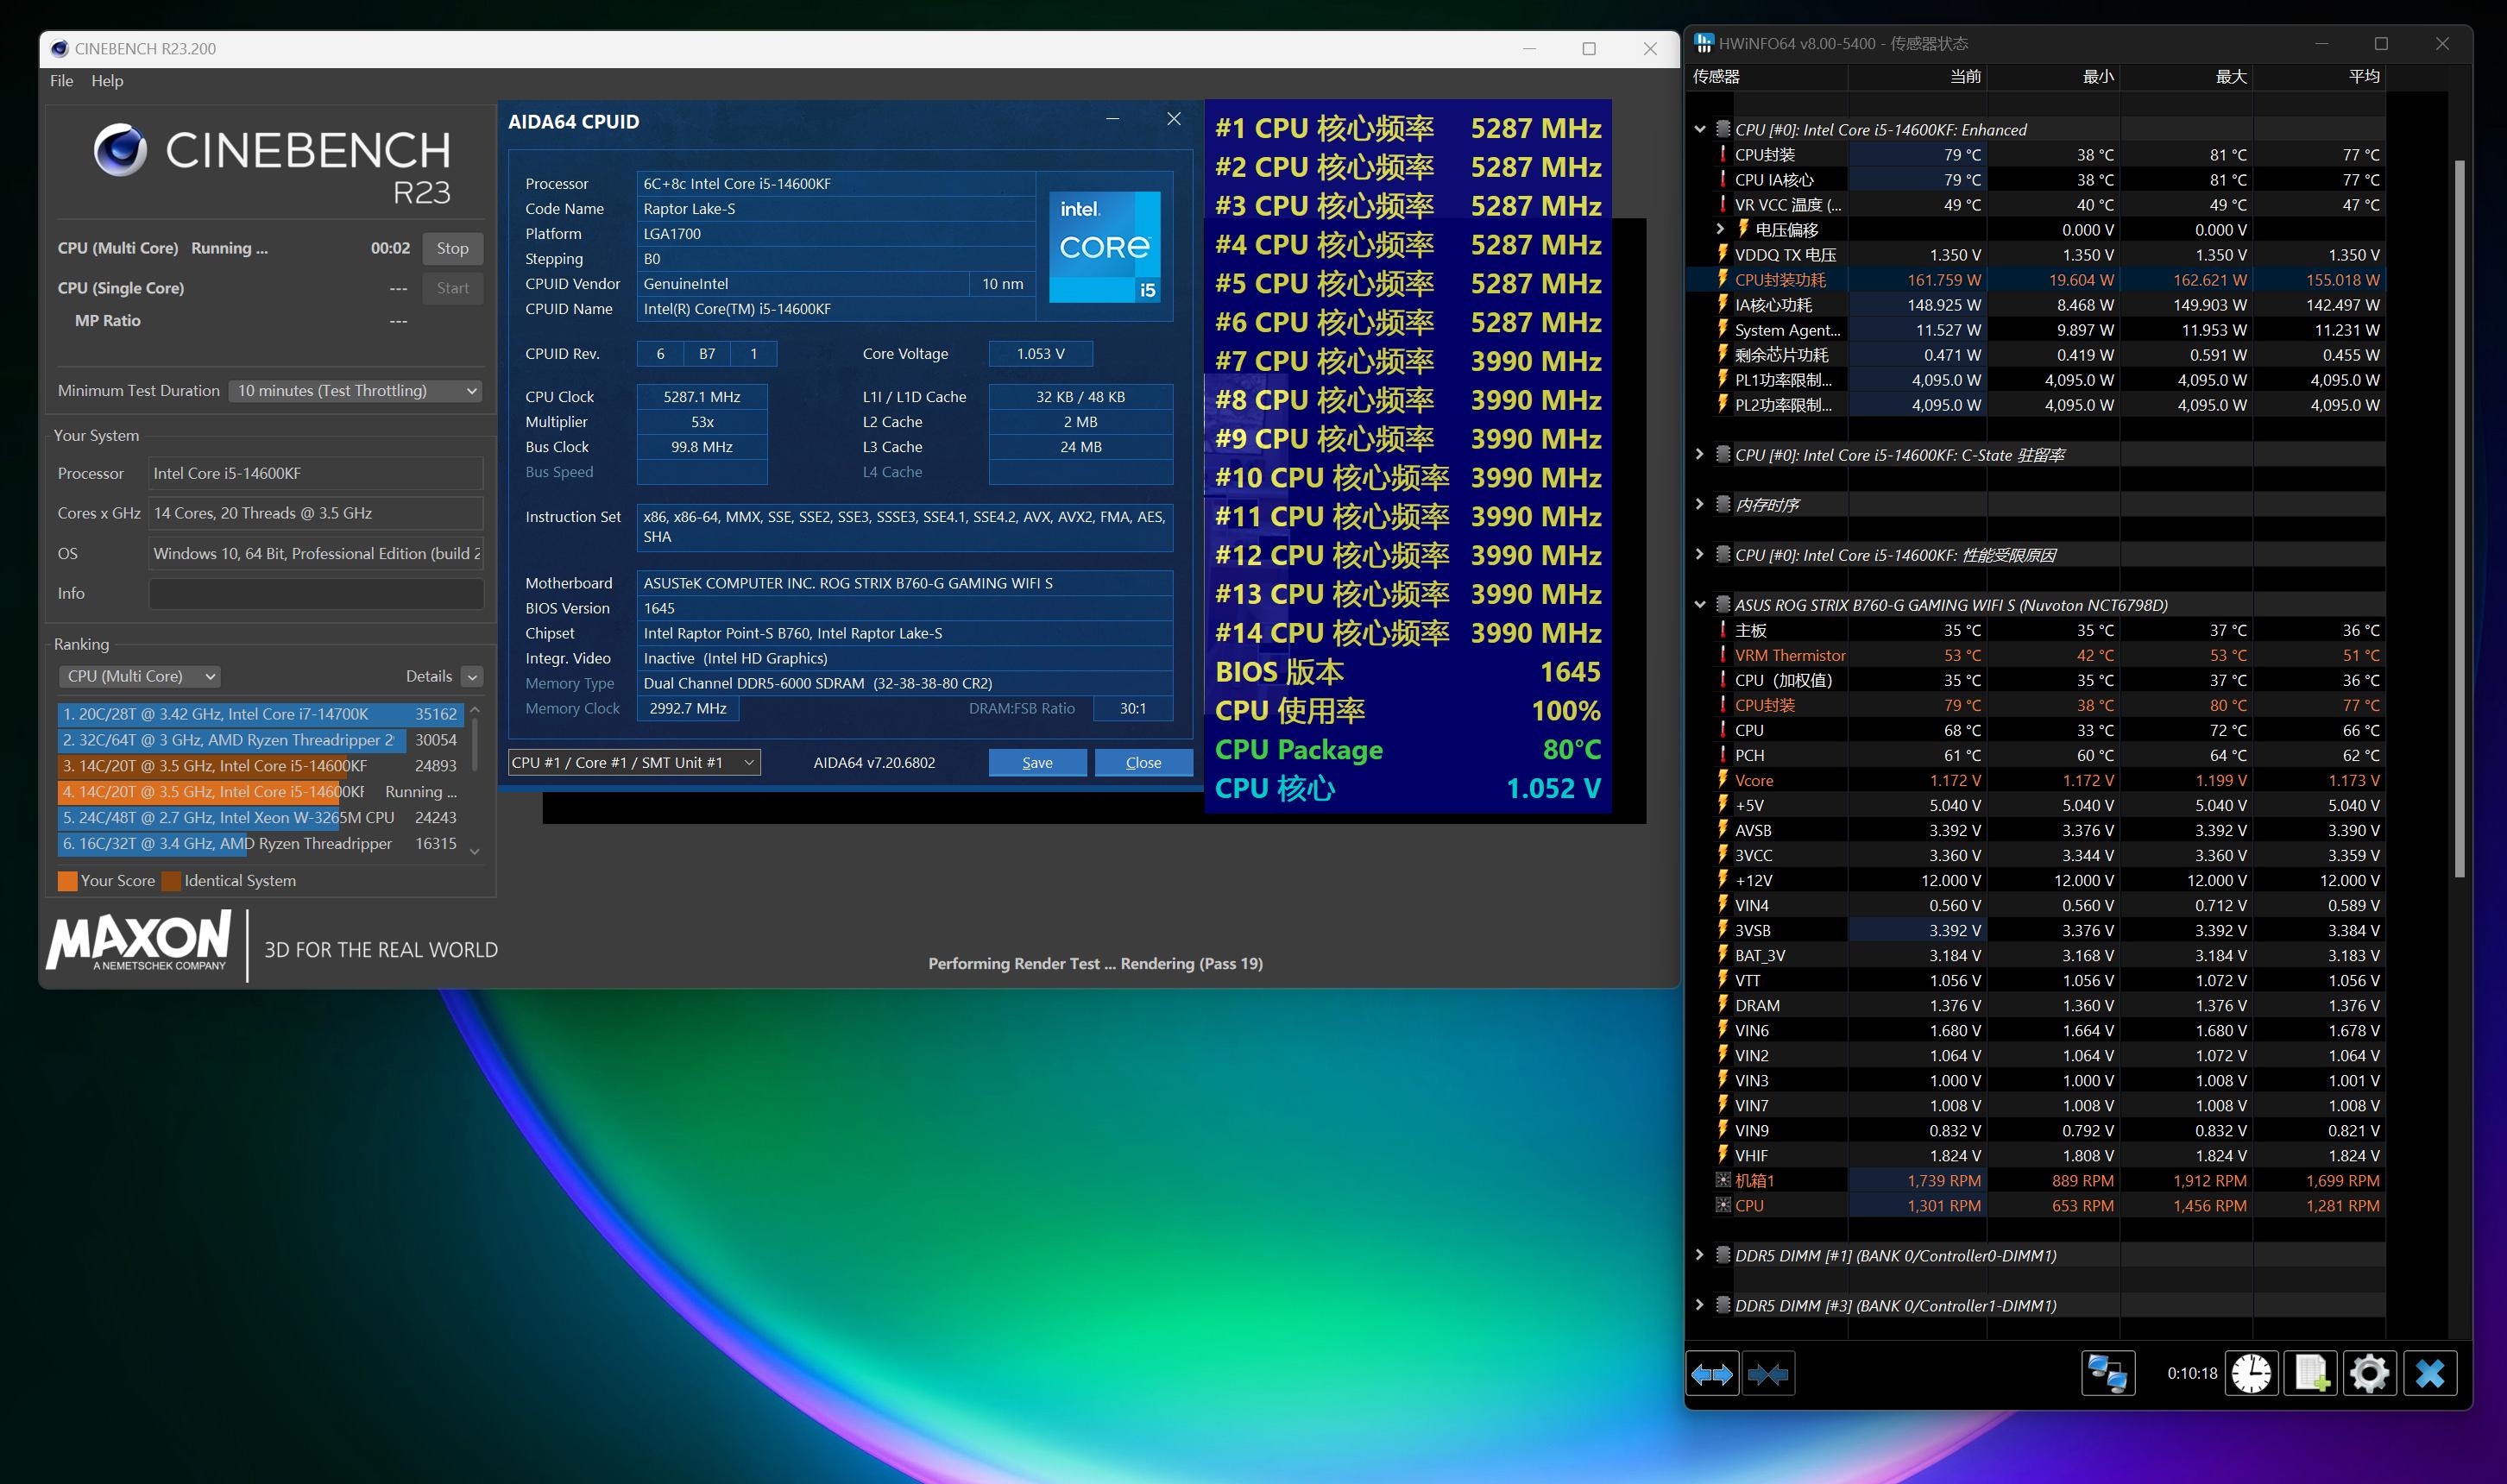The height and width of the screenshot is (1484, 2507).
Task: Open HWiNFO remote network monitoring icon
Action: pyautogui.click(x=2108, y=1374)
